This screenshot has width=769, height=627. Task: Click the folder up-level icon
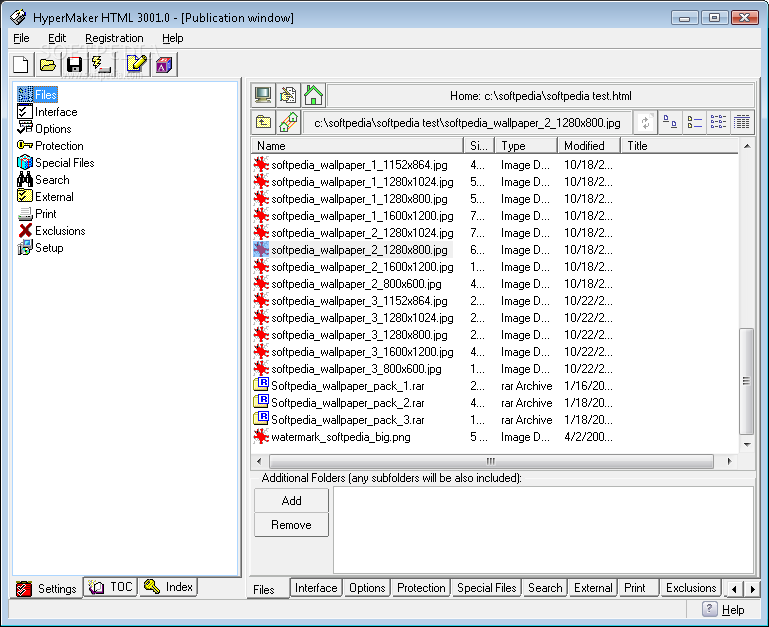[x=264, y=122]
